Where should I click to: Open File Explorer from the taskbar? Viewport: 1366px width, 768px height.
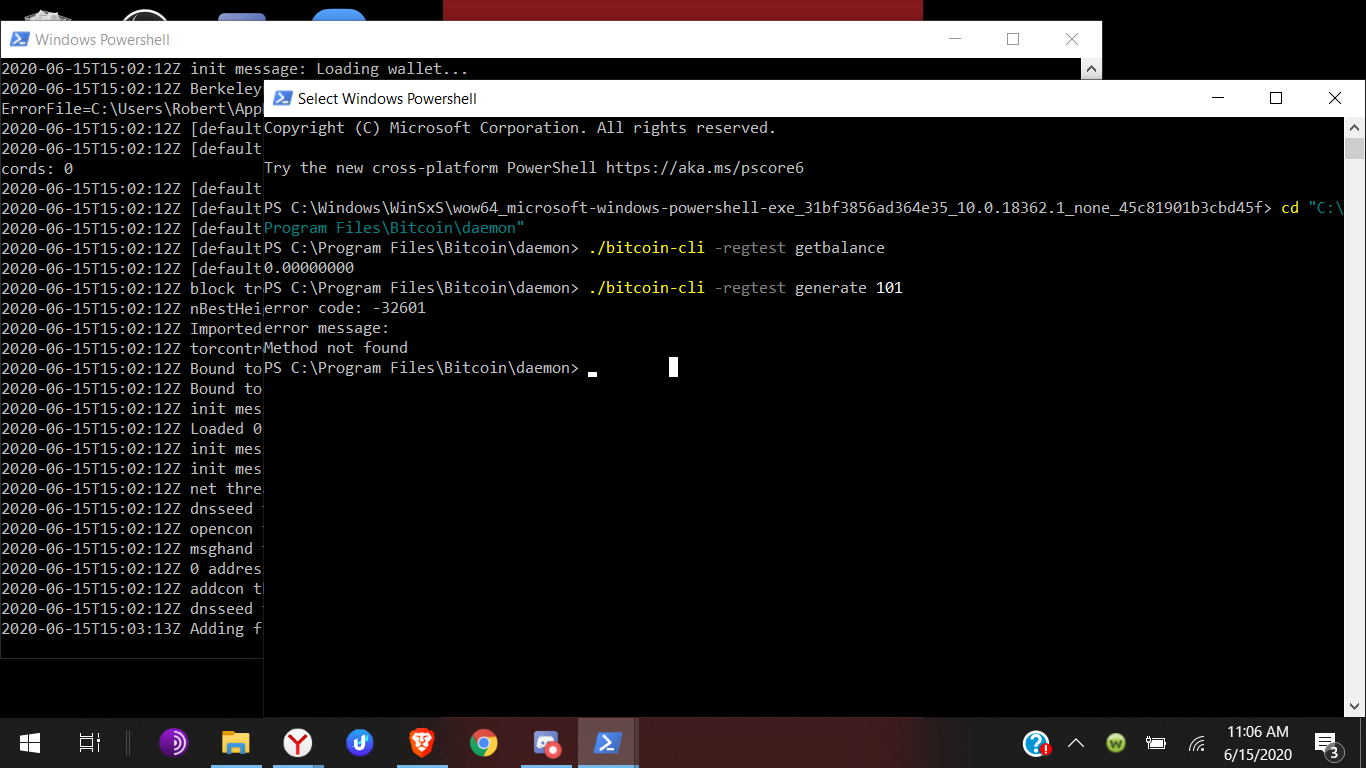(235, 743)
